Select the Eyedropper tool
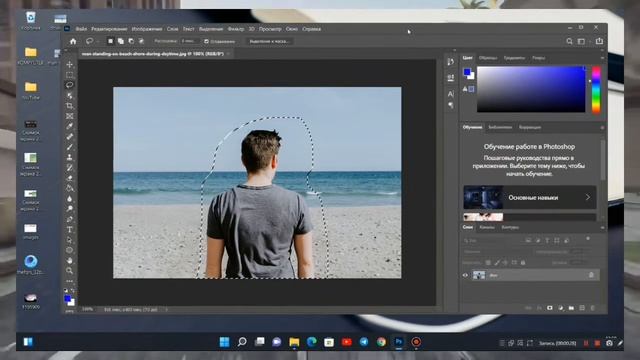The width and height of the screenshot is (640, 360). (70, 126)
